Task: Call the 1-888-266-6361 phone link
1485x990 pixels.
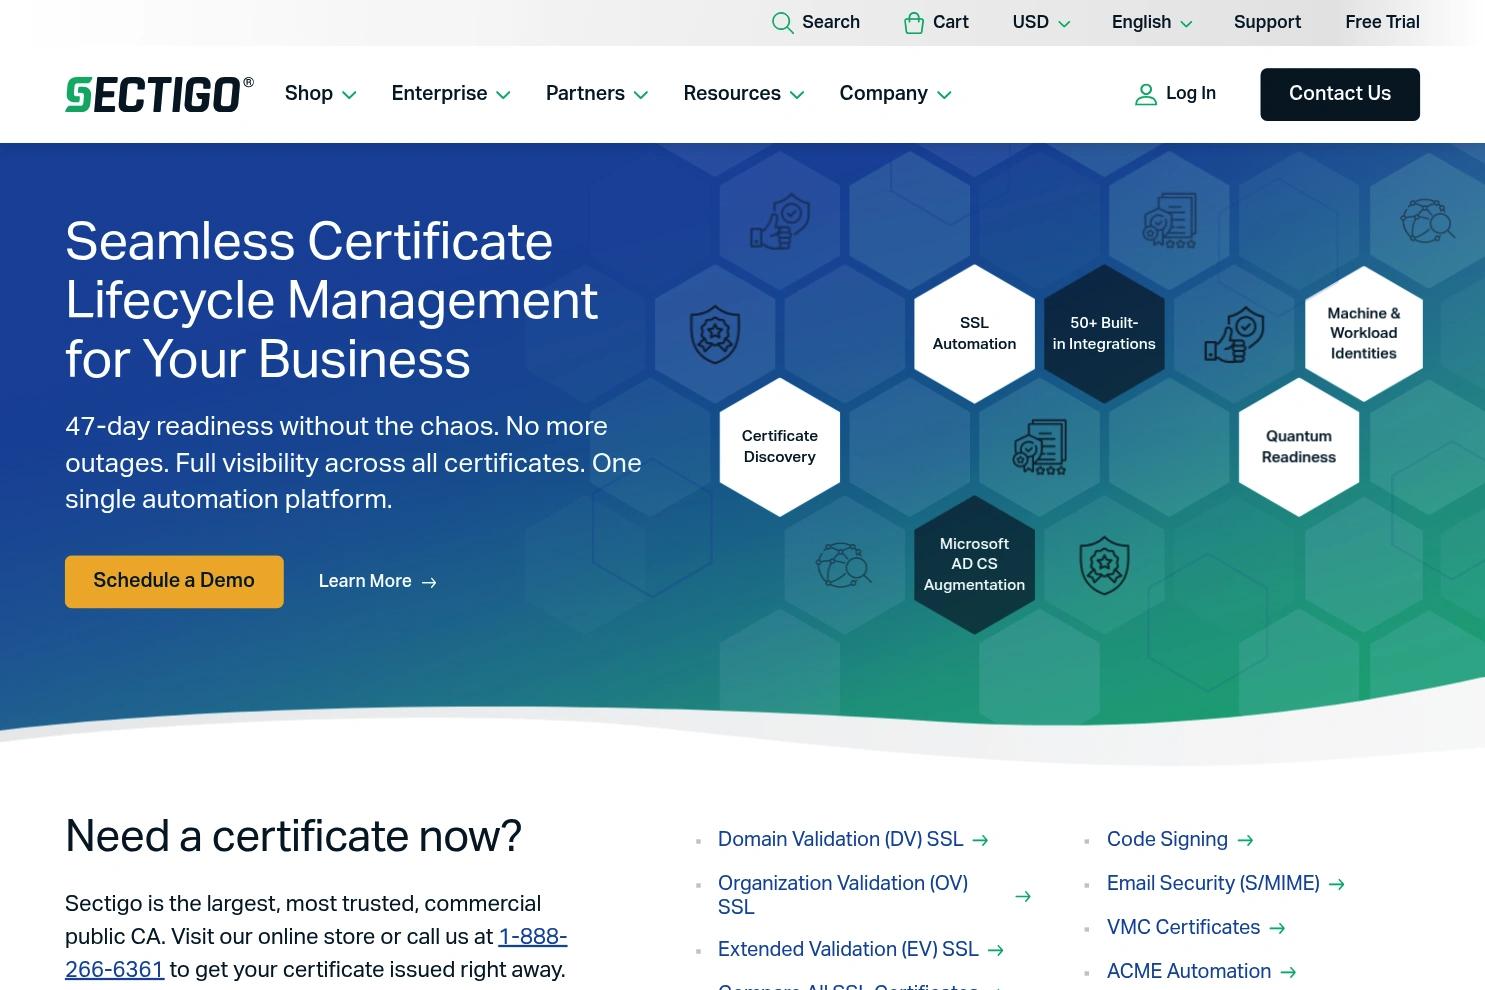Action: pos(316,954)
